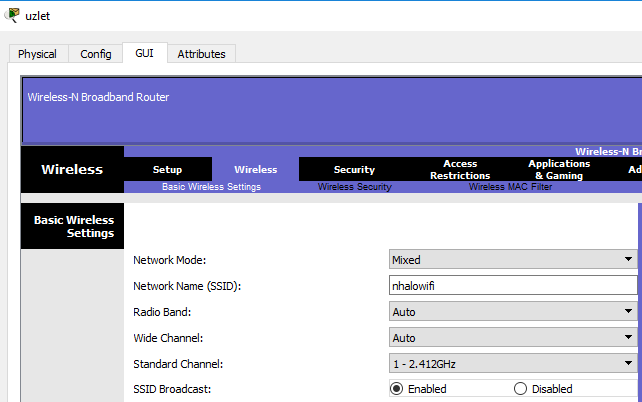Viewport: 642px width, 402px height.
Task: Click the 'uzlet' window title text
Action: (x=38, y=16)
